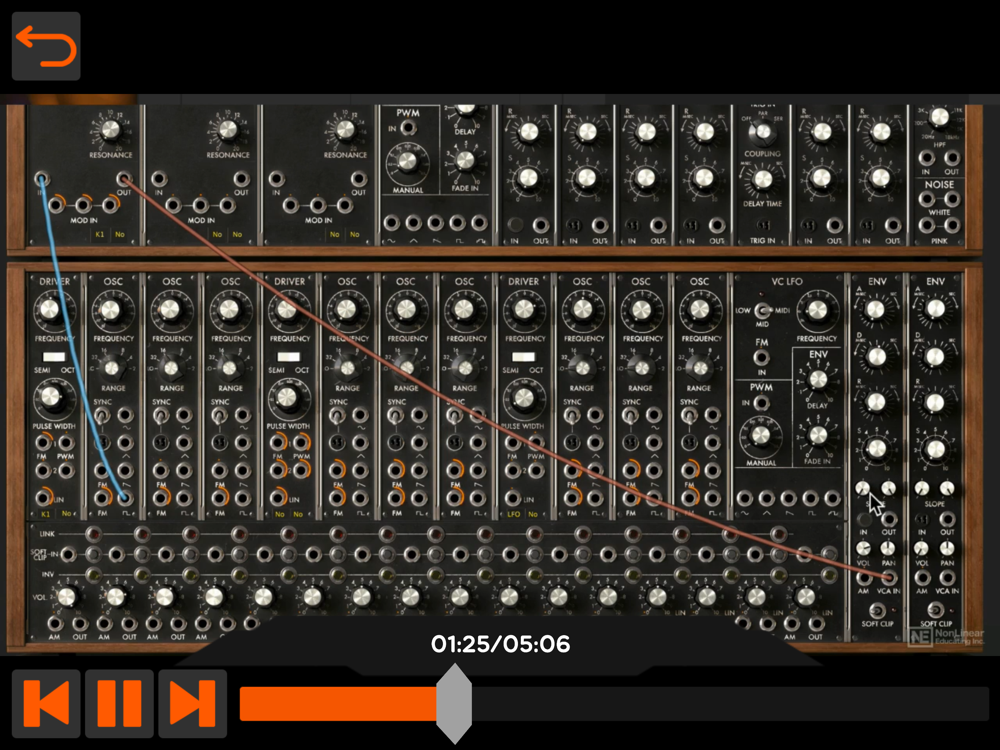Click the leftmost DRIVER LIN jack
This screenshot has width=1000, height=750.
point(43,497)
